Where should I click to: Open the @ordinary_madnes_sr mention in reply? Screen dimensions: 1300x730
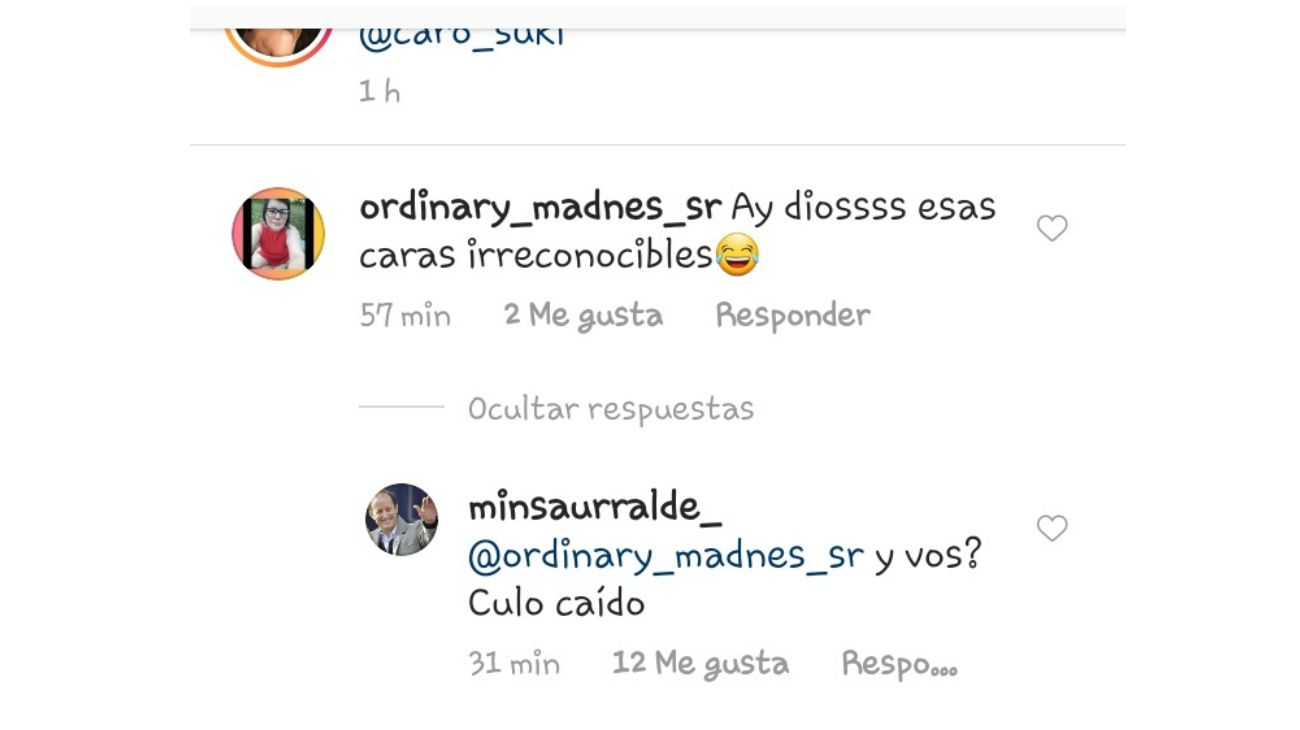point(666,556)
